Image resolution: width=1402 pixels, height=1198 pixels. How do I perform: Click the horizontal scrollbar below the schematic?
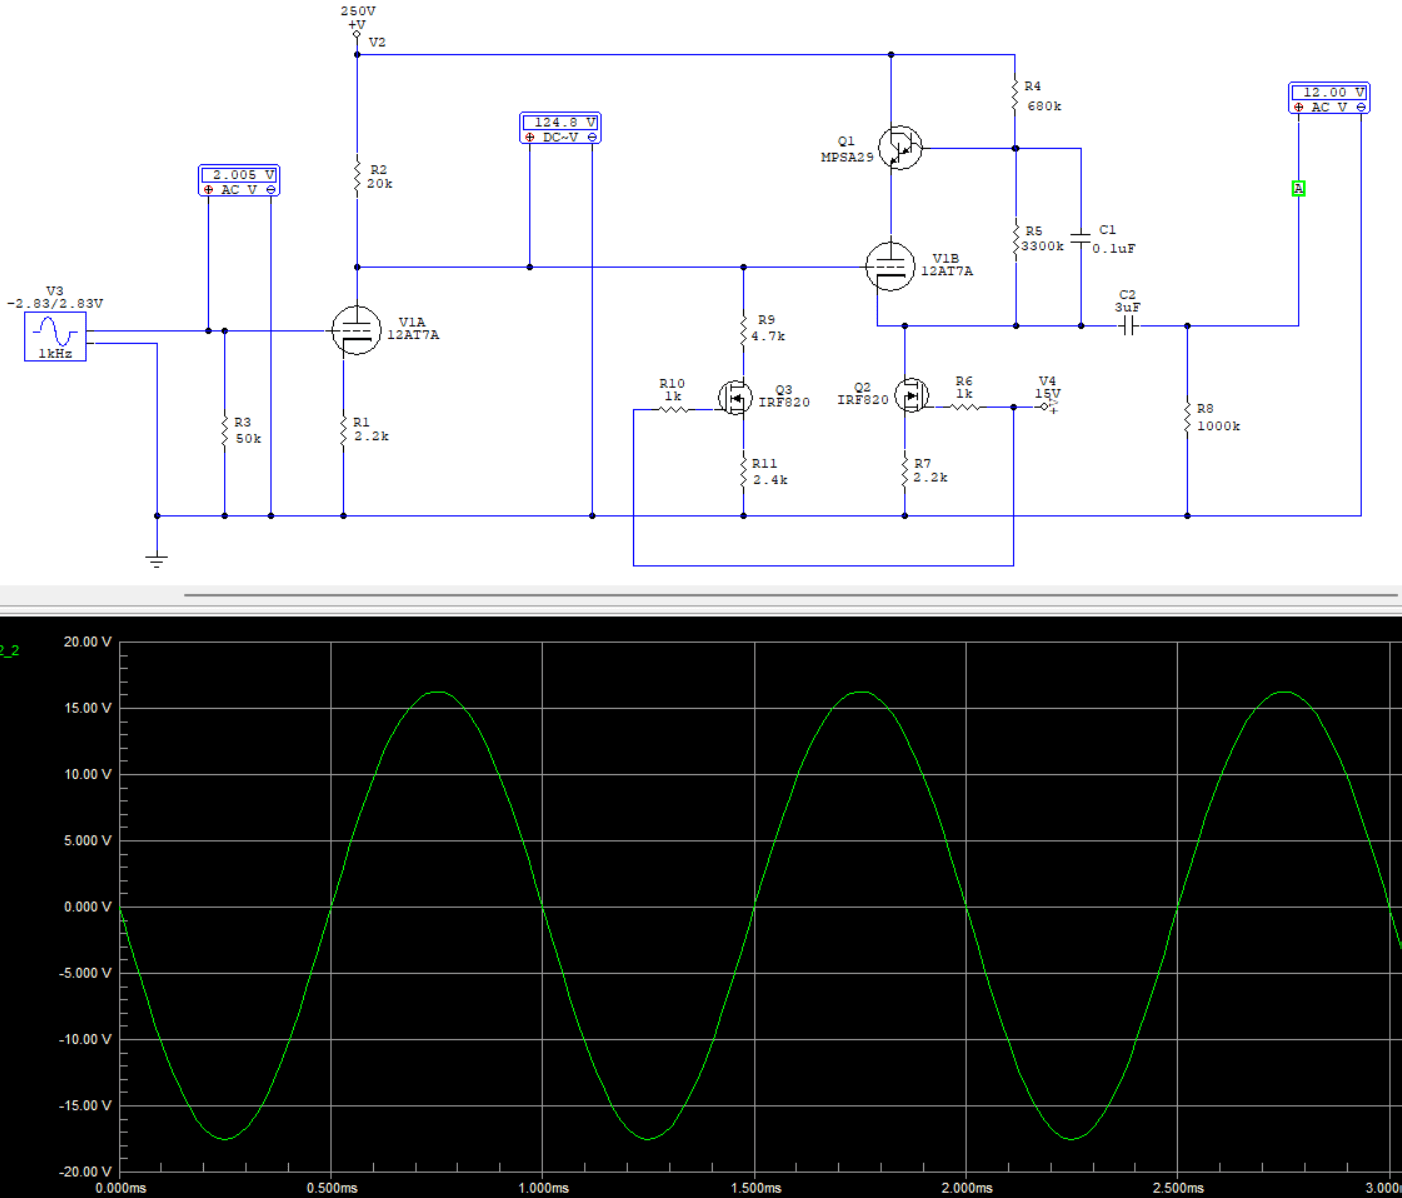[790, 595]
